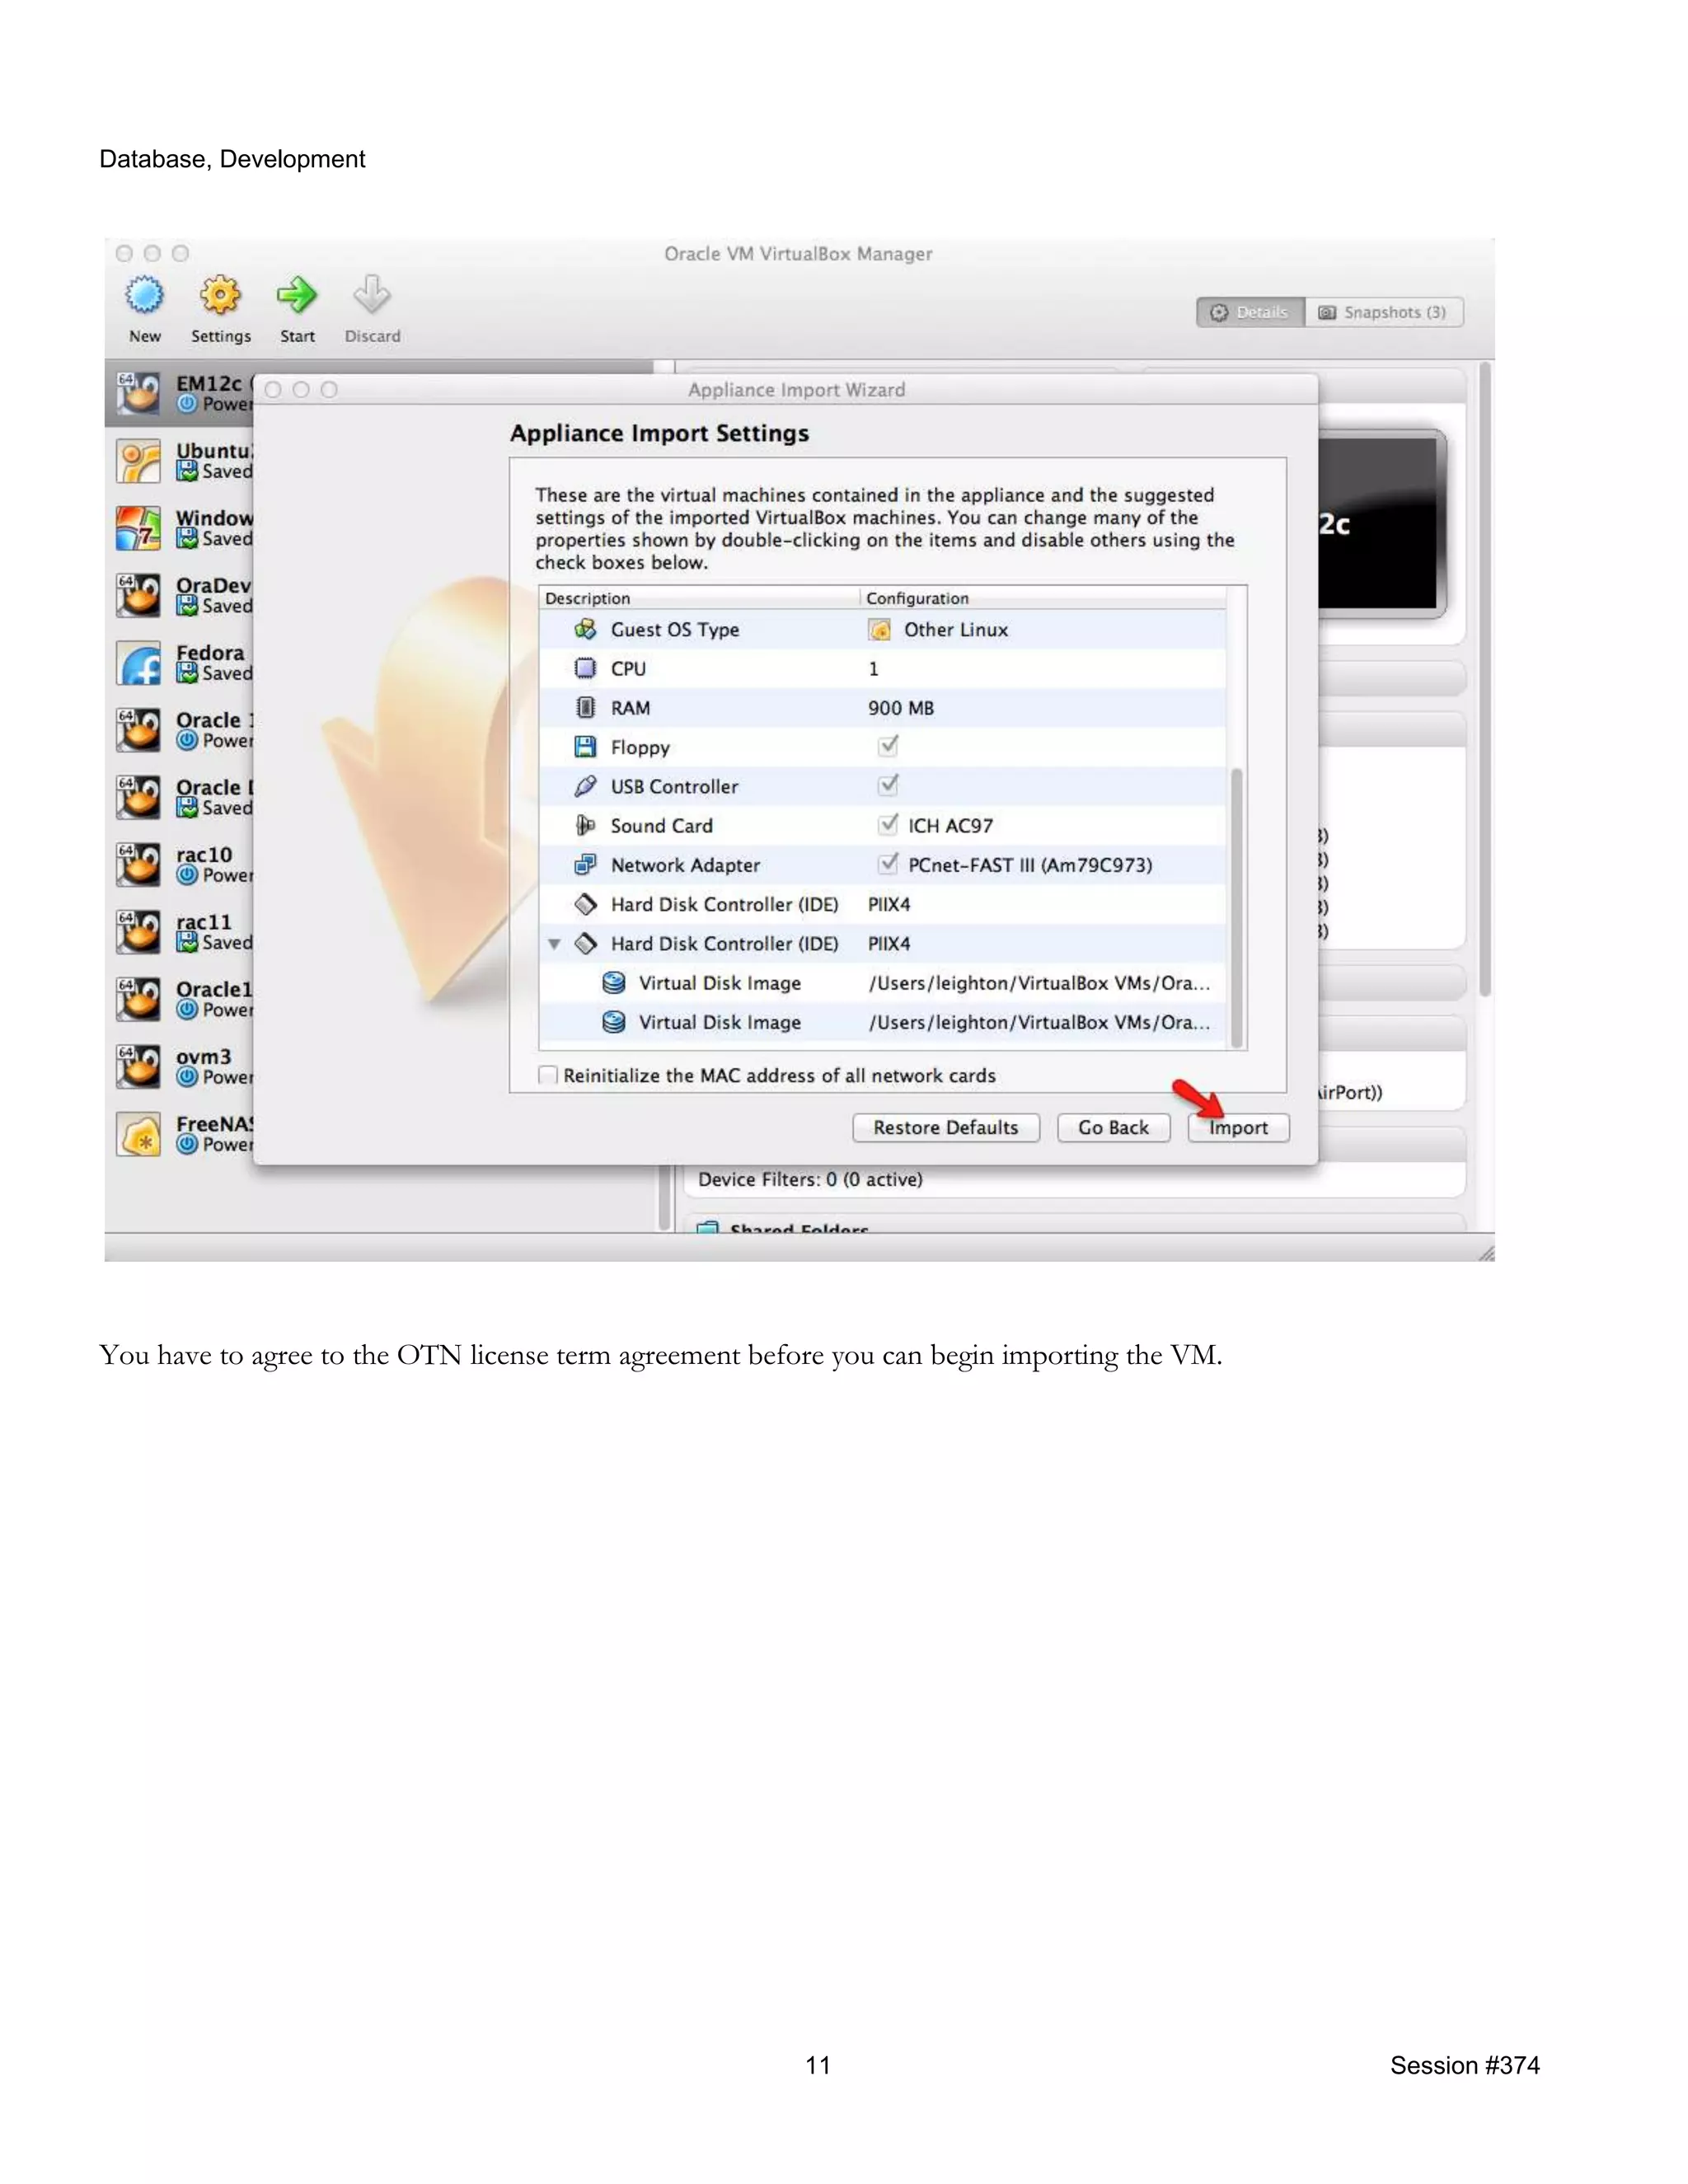Uncheck the USB Controller checkbox
Image resolution: width=1688 pixels, height=2184 pixels.
click(888, 785)
